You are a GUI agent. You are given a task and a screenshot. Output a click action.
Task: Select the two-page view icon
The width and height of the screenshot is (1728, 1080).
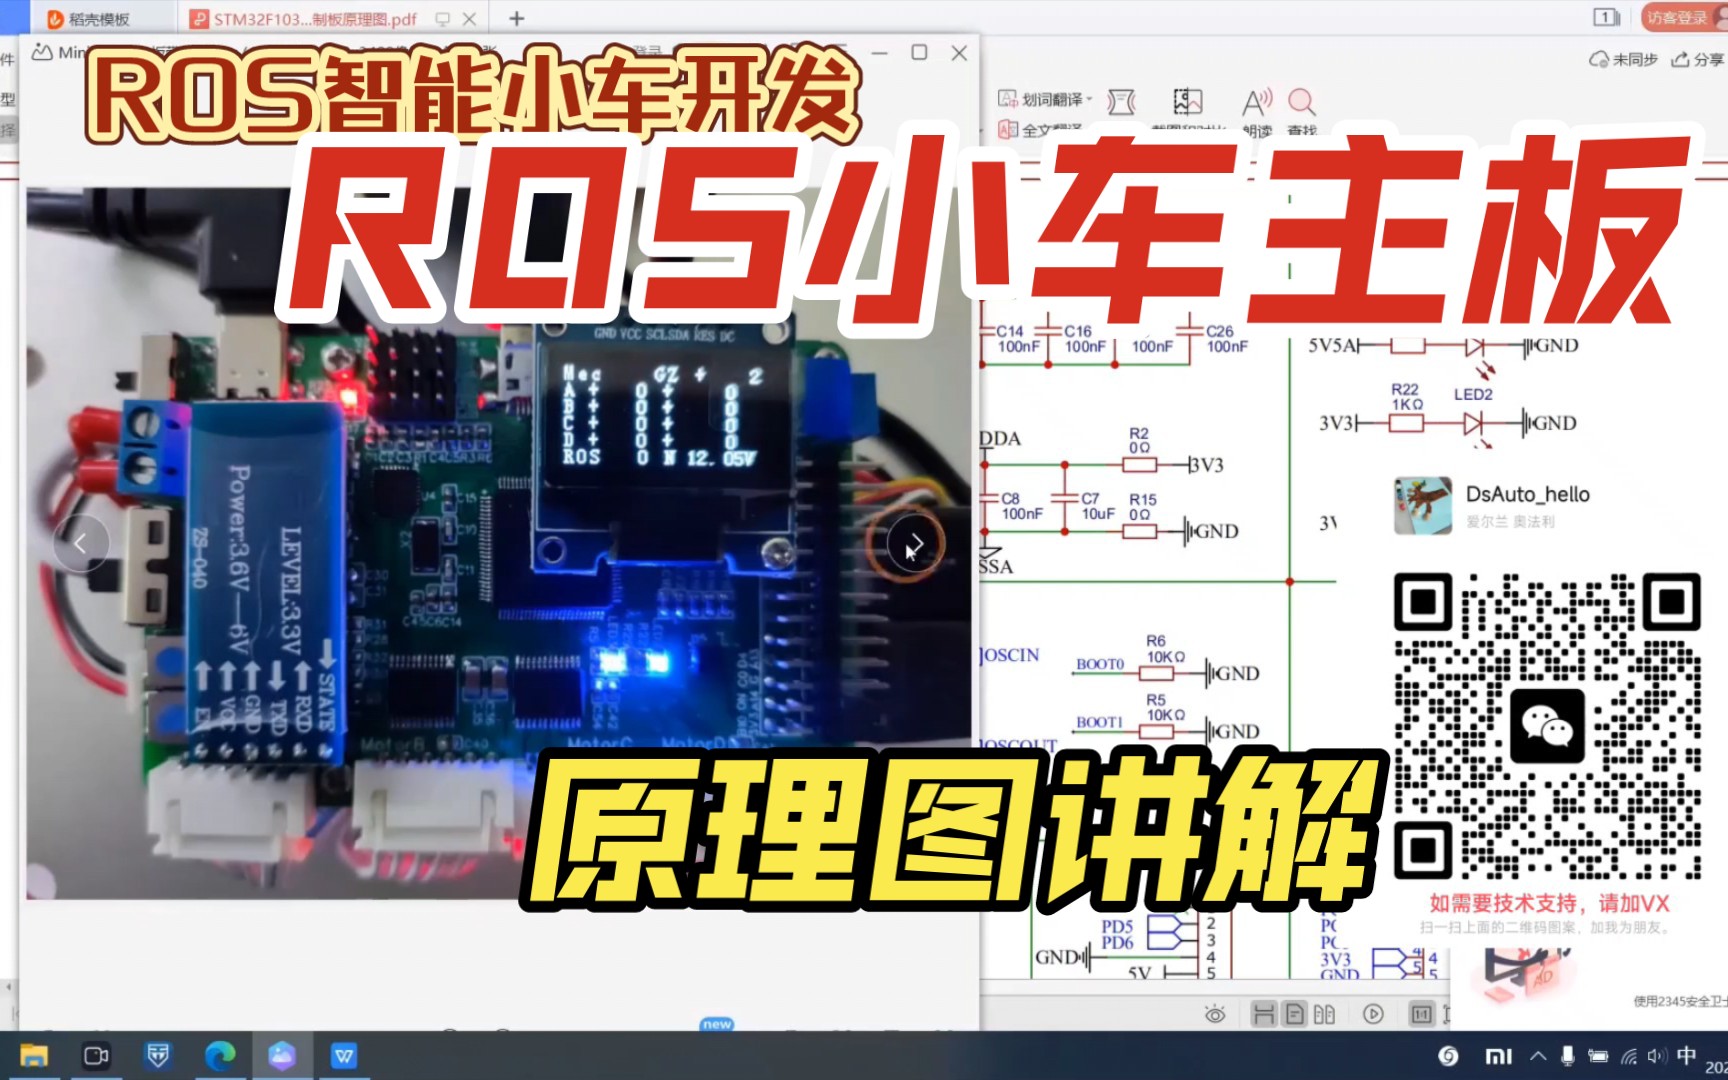tap(1325, 1014)
